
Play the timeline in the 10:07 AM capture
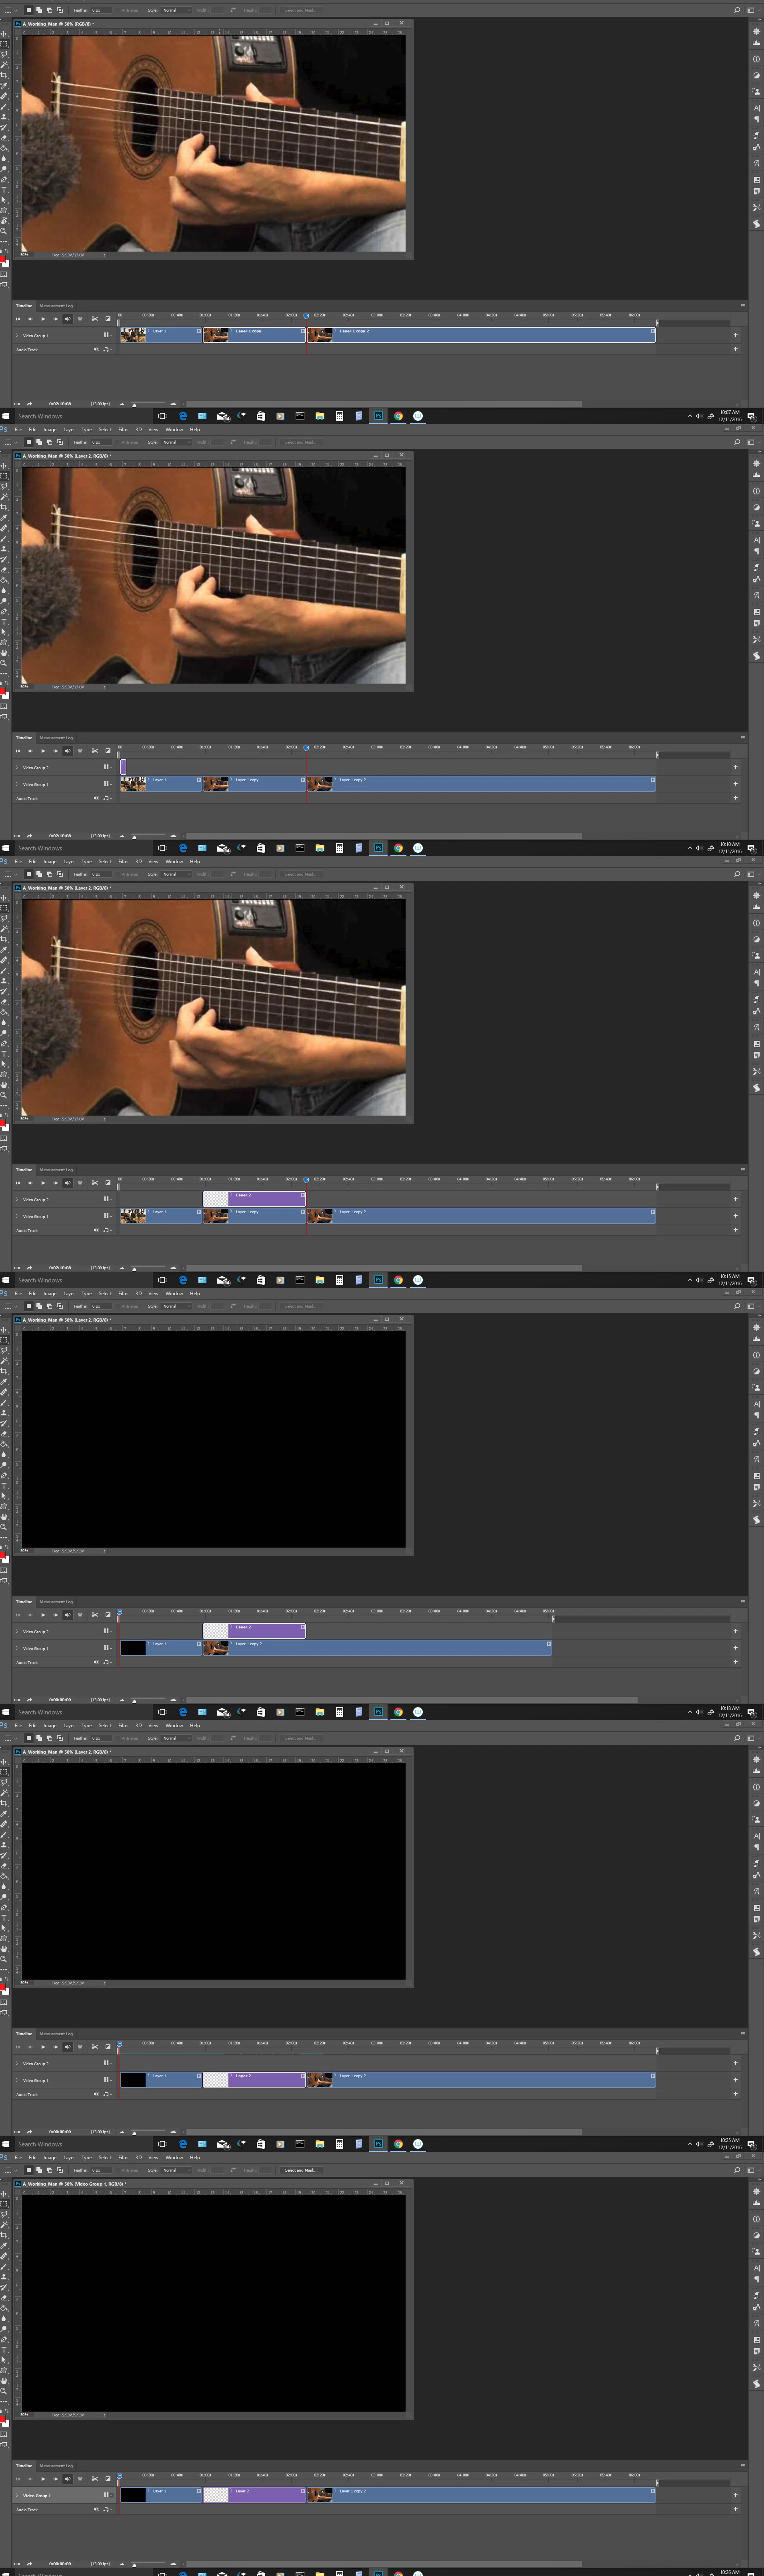pos(43,319)
